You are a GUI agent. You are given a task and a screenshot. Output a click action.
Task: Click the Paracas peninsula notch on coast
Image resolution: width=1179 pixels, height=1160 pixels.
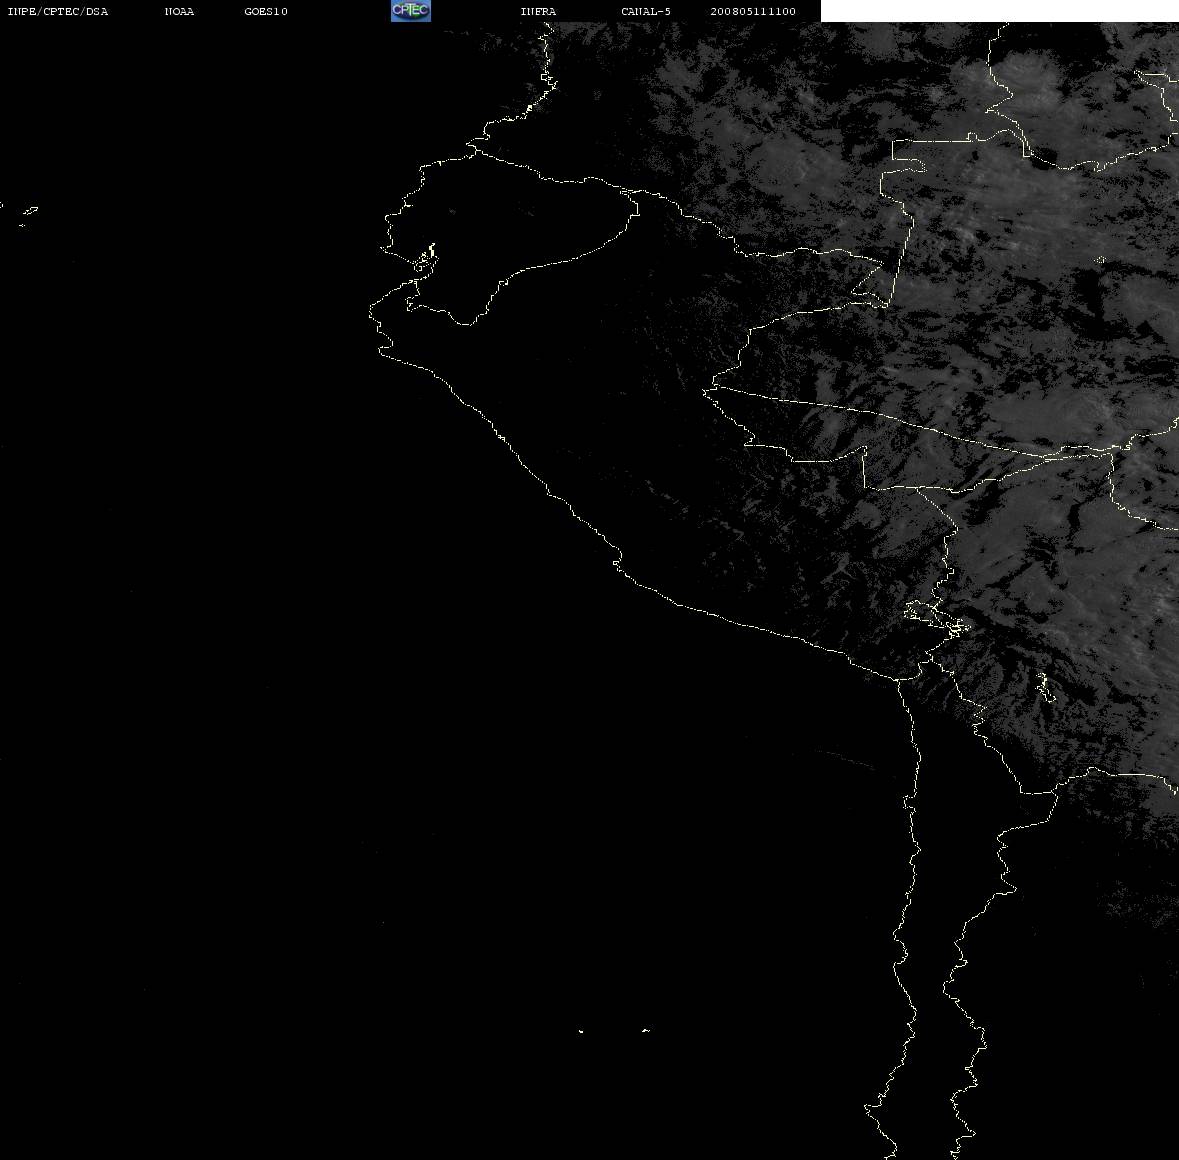click(x=617, y=560)
